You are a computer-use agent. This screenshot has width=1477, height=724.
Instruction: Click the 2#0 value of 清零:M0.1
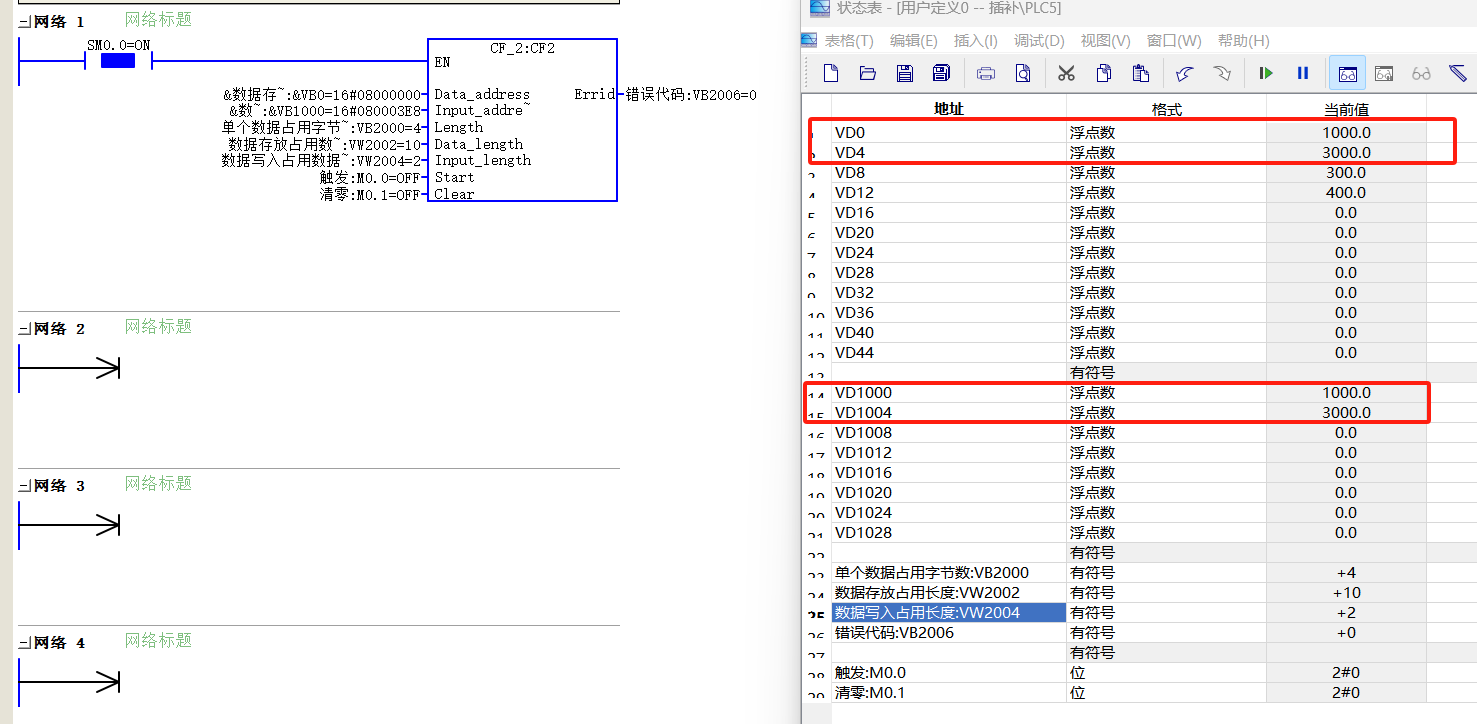[x=1346, y=692]
